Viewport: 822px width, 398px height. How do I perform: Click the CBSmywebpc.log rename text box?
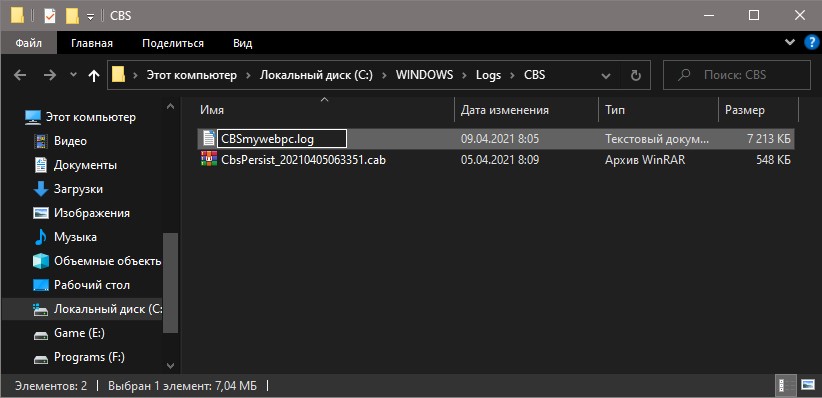282,138
